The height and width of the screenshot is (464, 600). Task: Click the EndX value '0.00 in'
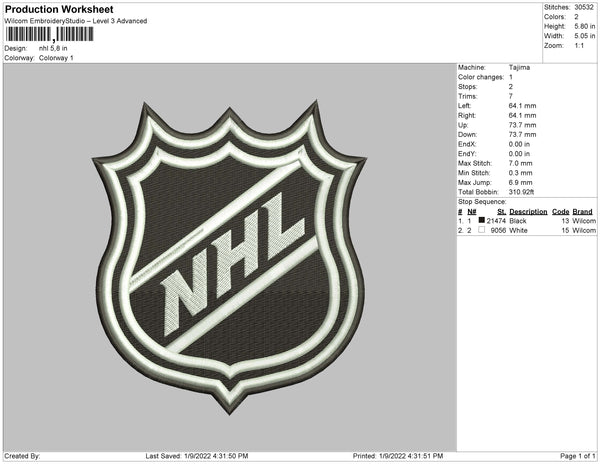(519, 144)
